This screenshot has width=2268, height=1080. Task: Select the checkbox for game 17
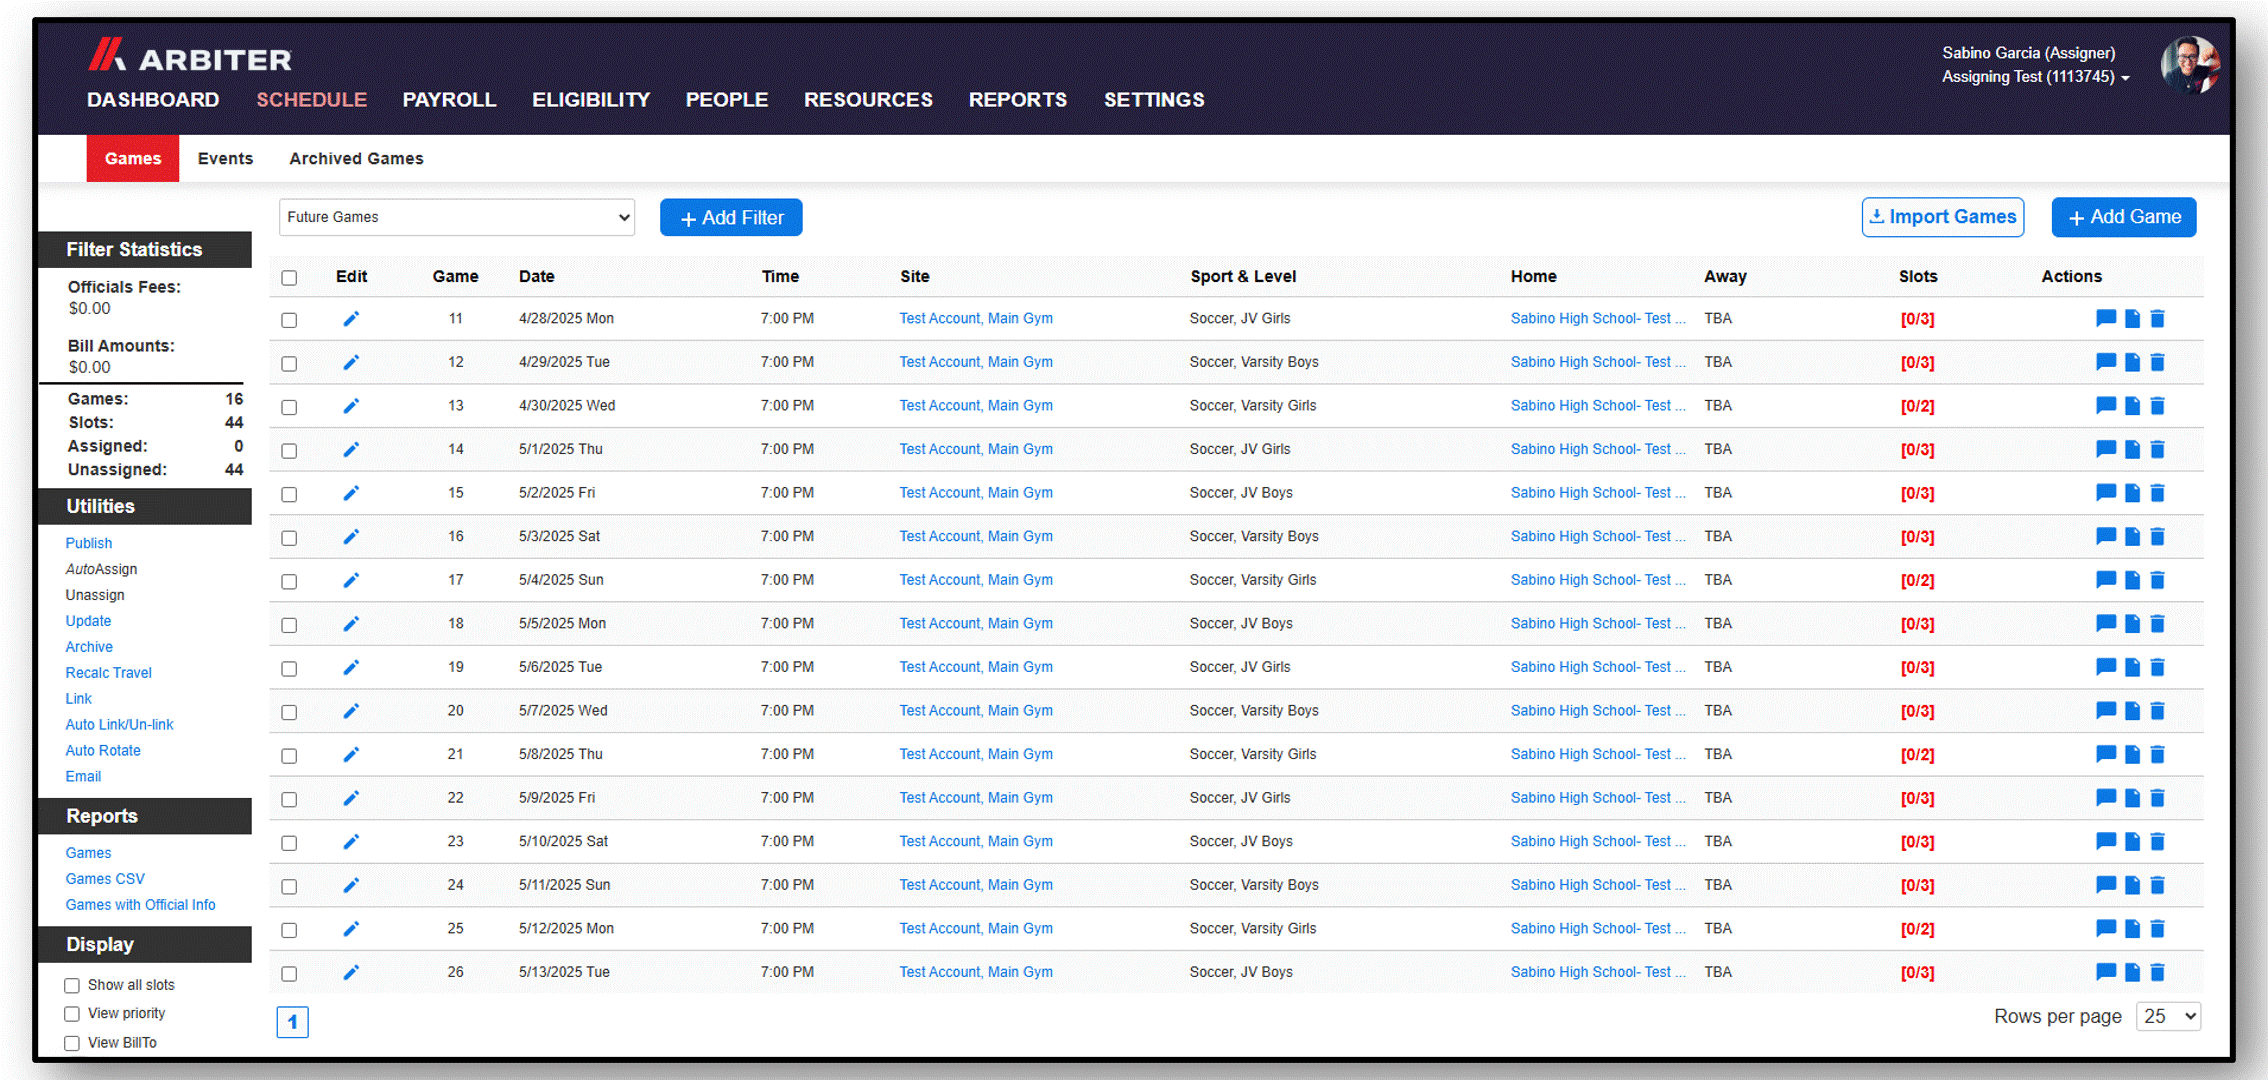coord(289,581)
